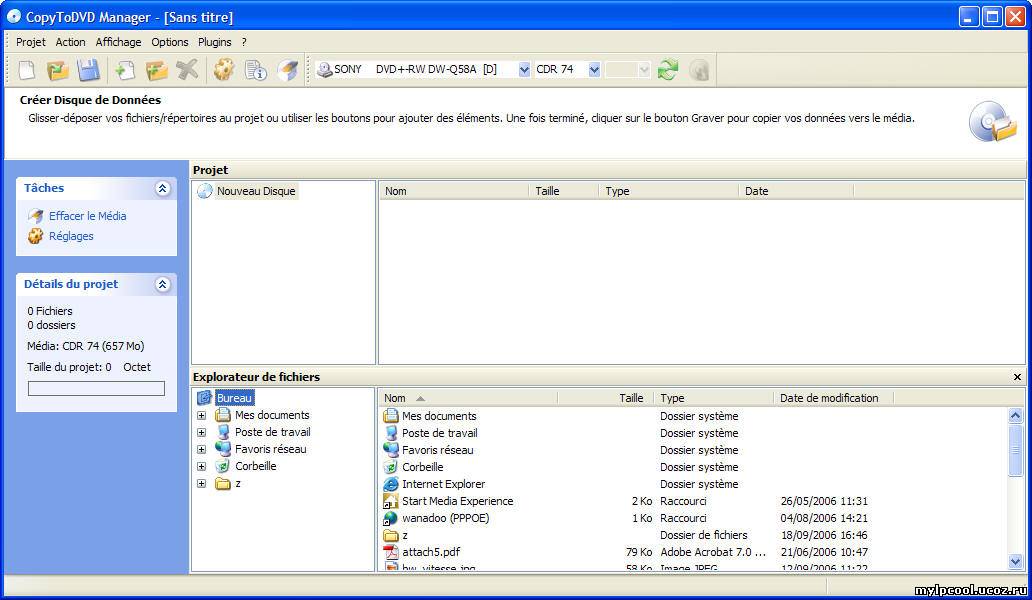Expand the z folder tree node
The image size is (1032, 600).
click(201, 484)
